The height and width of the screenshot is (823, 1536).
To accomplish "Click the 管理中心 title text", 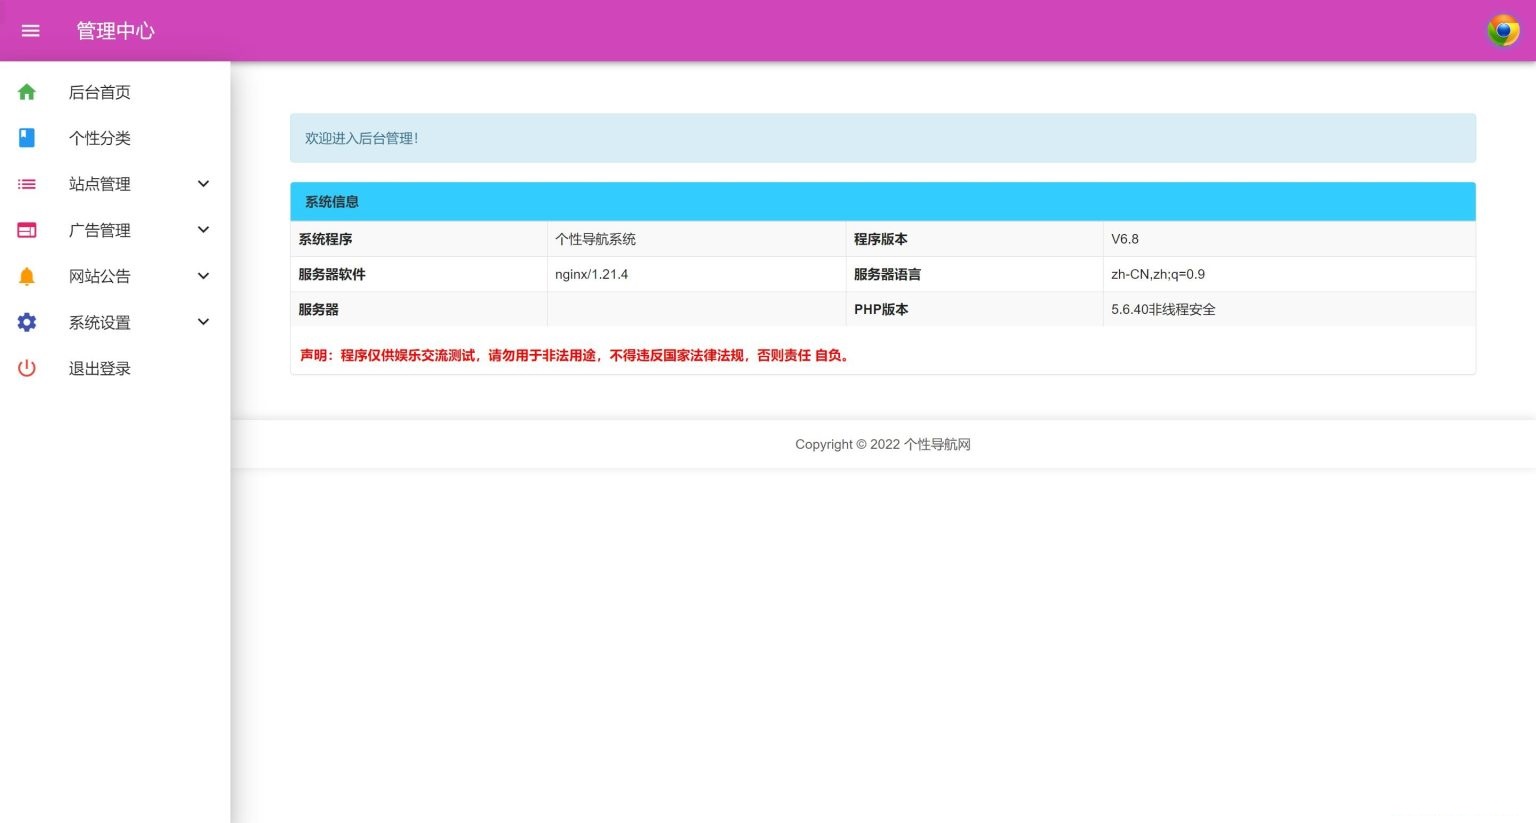I will tap(116, 30).
